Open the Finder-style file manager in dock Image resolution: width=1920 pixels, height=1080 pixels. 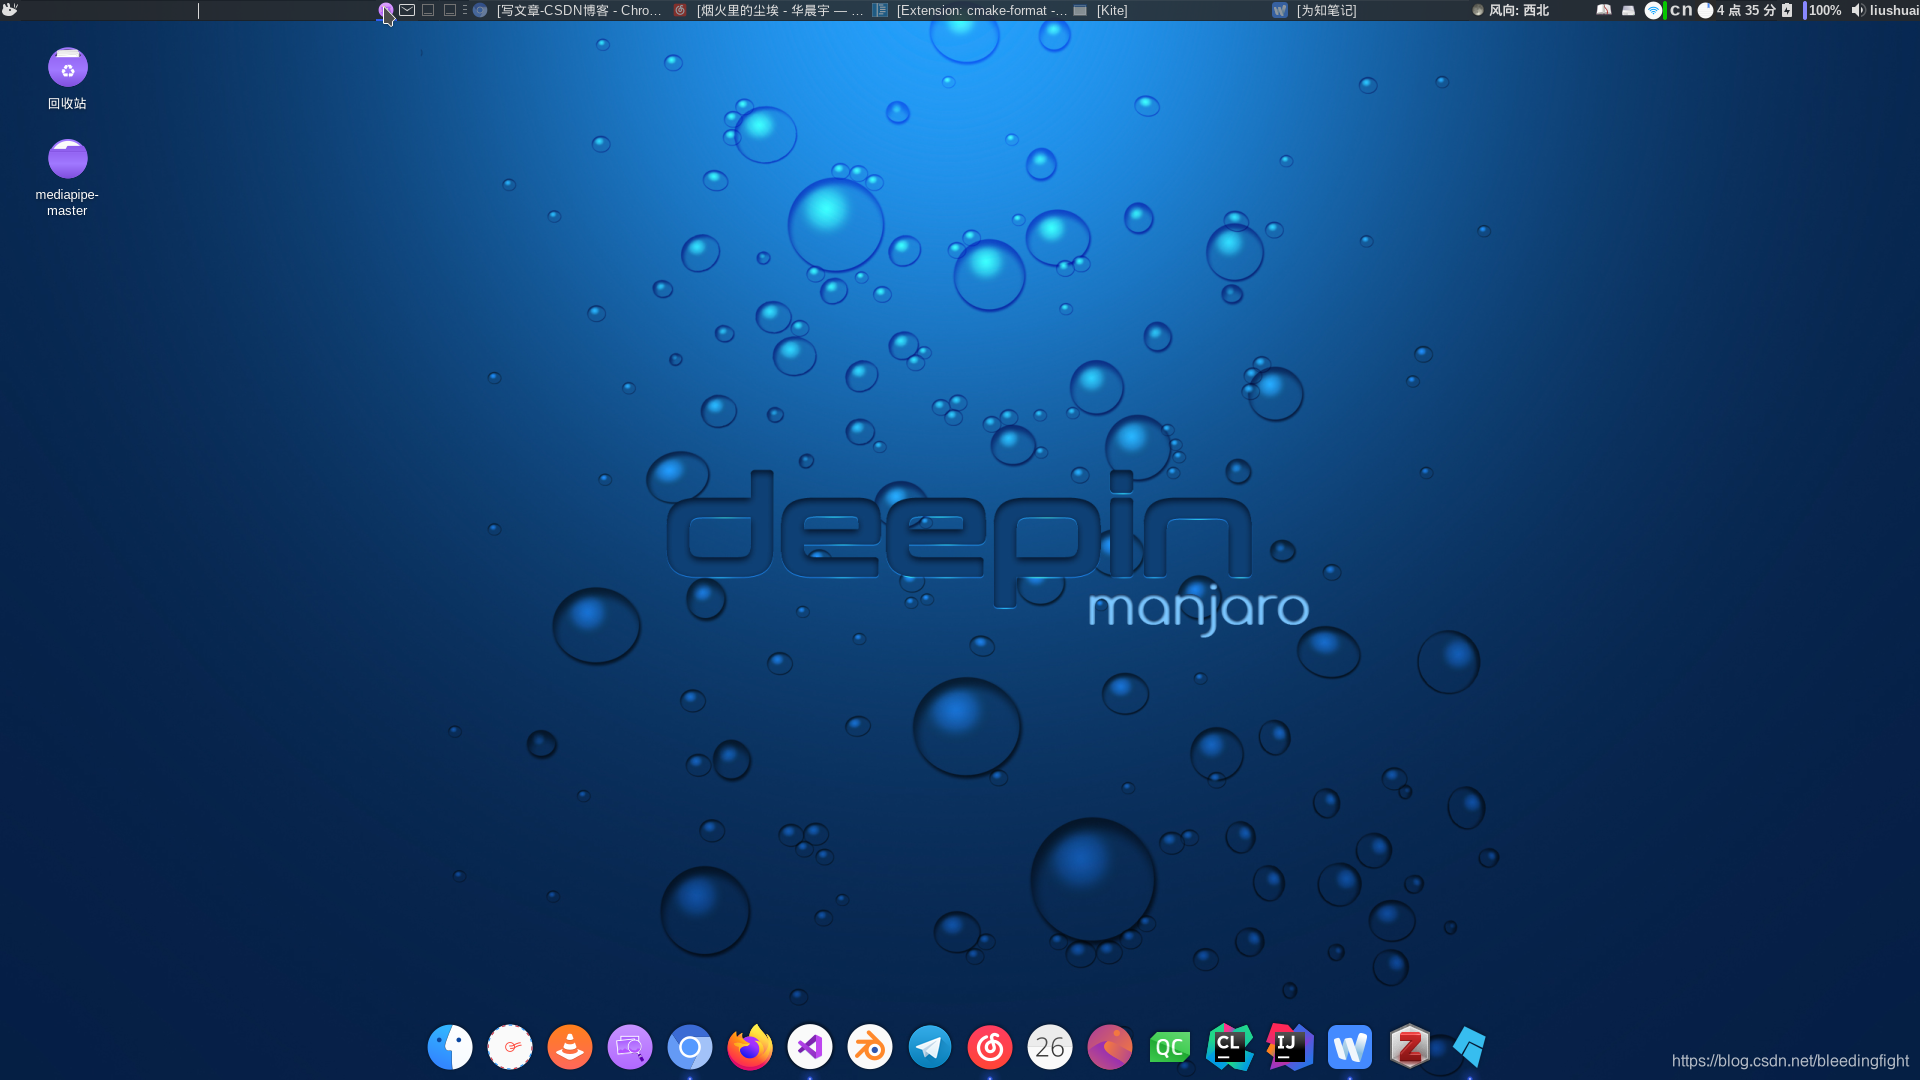point(450,1047)
